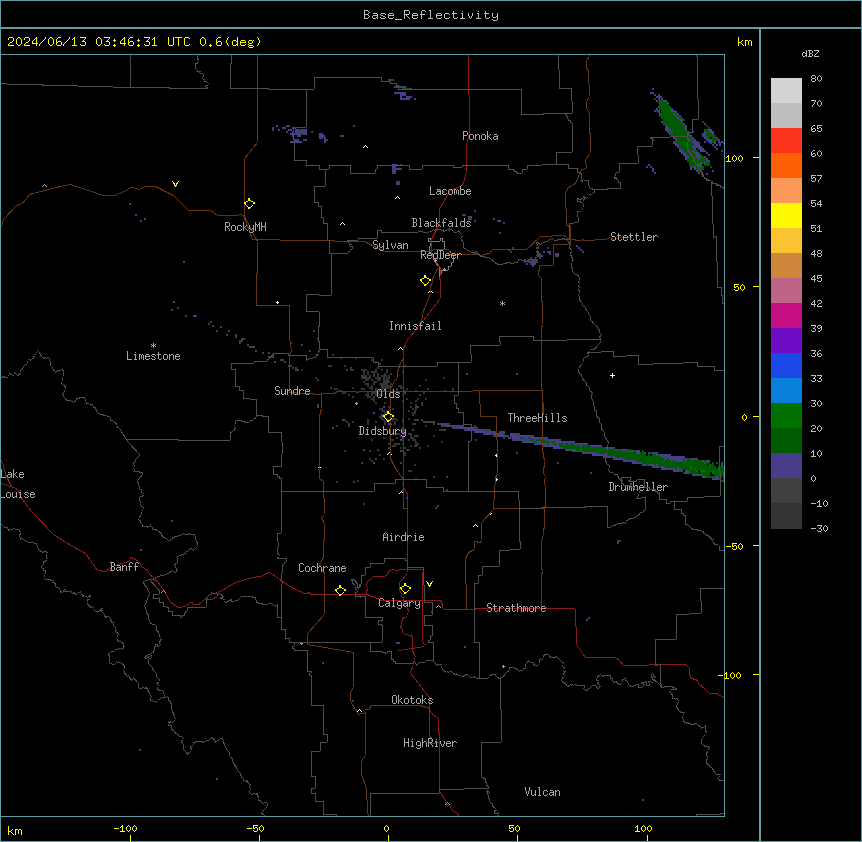Click the RockyMH town label
862x842 pixels.
coord(245,227)
